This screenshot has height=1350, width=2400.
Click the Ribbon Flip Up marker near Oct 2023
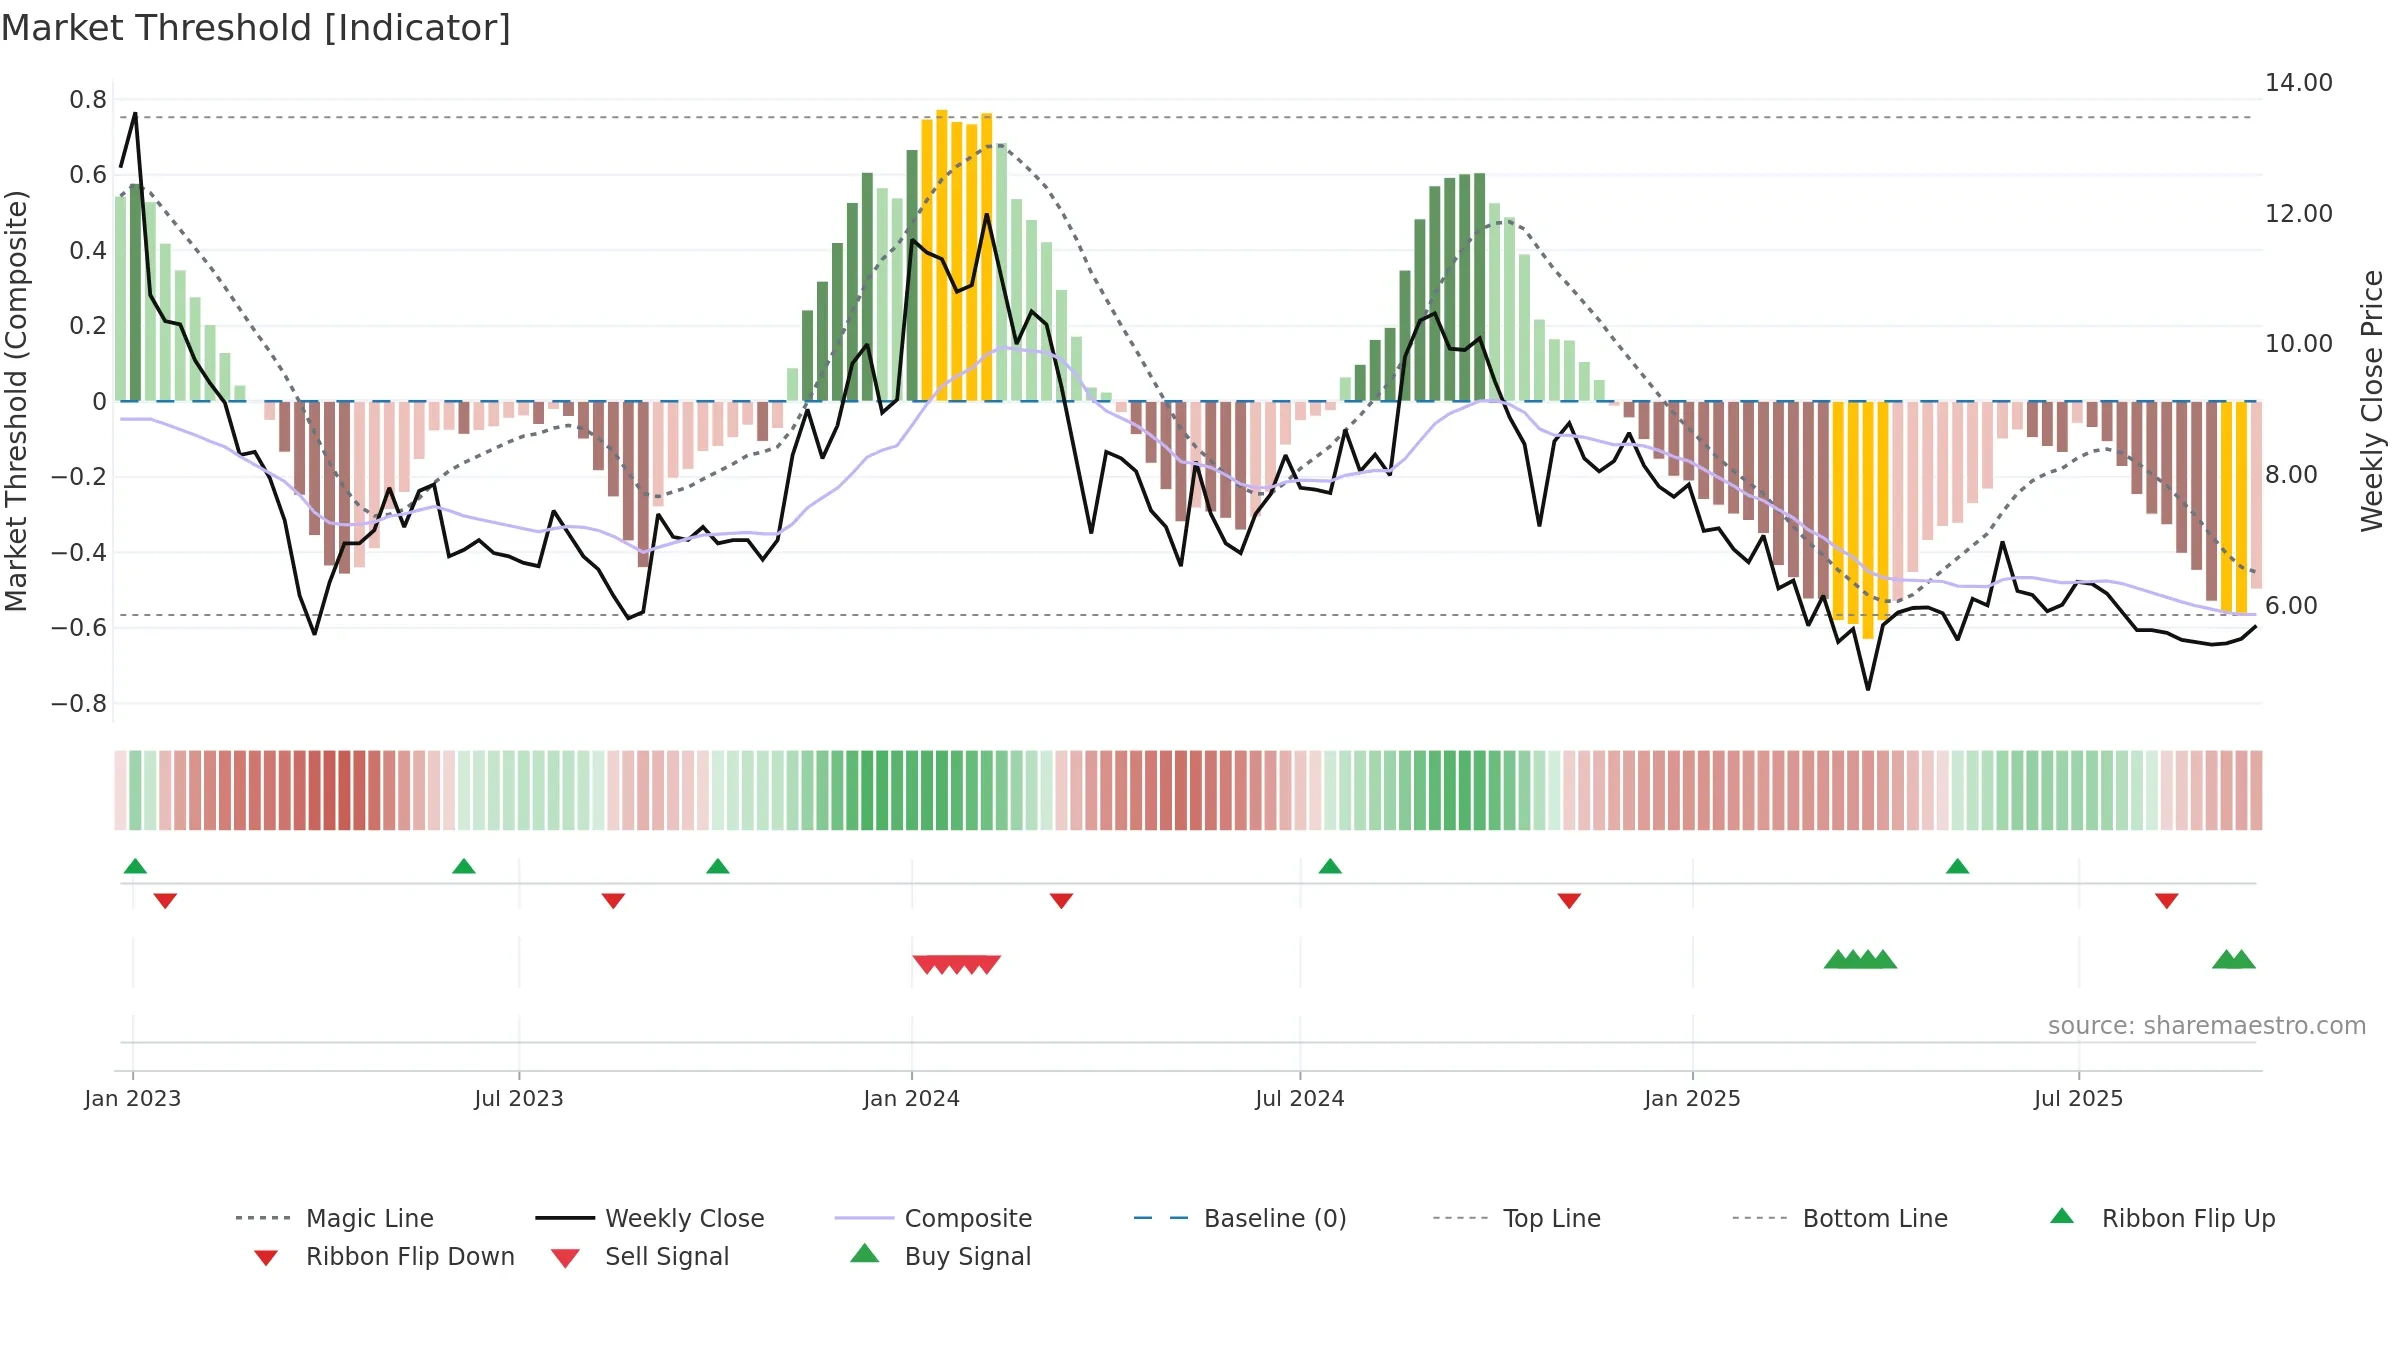718,866
